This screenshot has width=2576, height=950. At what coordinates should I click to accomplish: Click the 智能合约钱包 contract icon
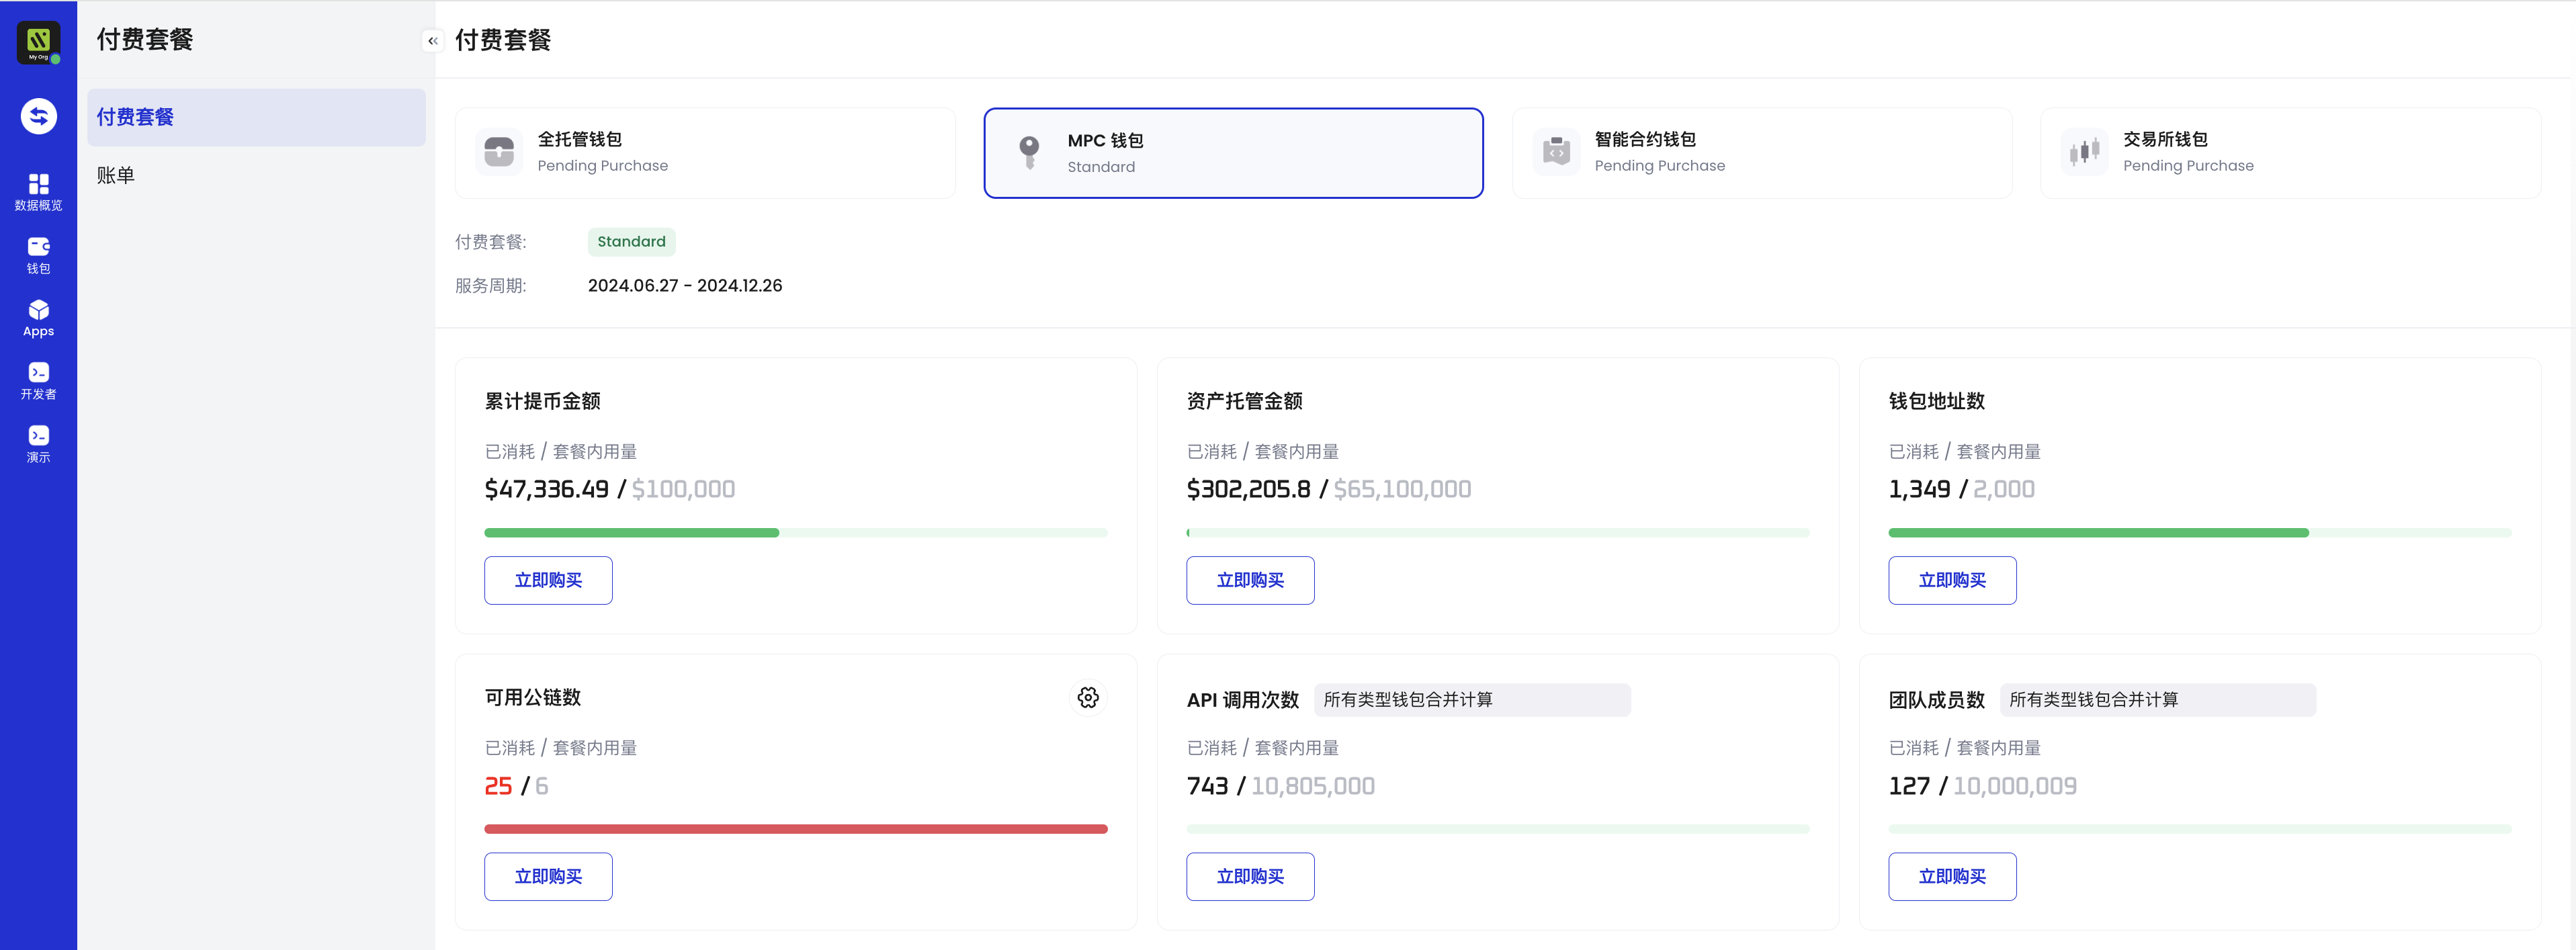click(1556, 152)
